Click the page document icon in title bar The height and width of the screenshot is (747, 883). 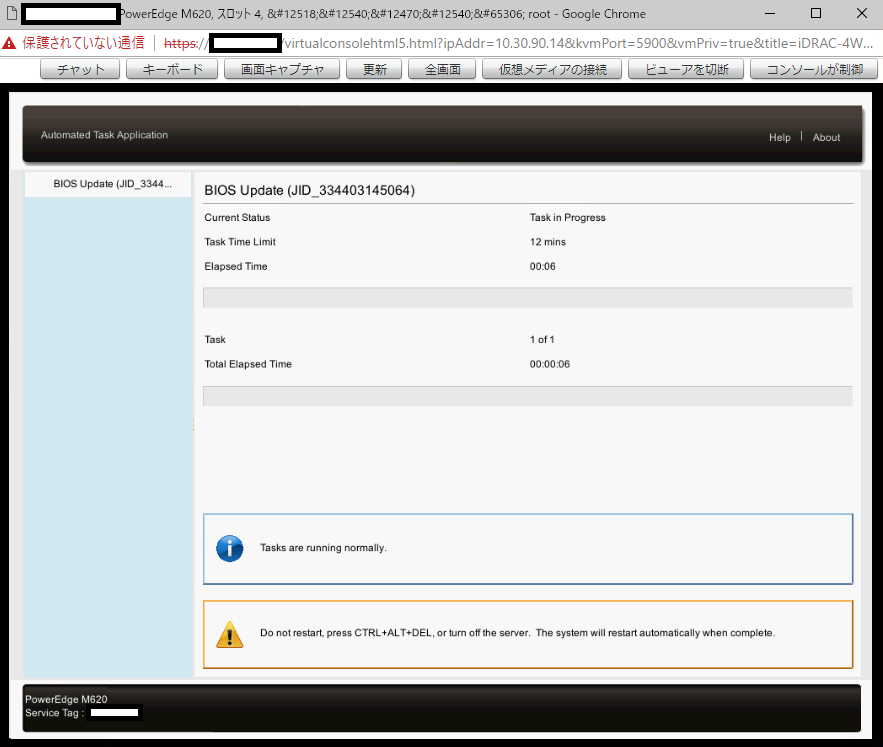pyautogui.click(x=11, y=14)
